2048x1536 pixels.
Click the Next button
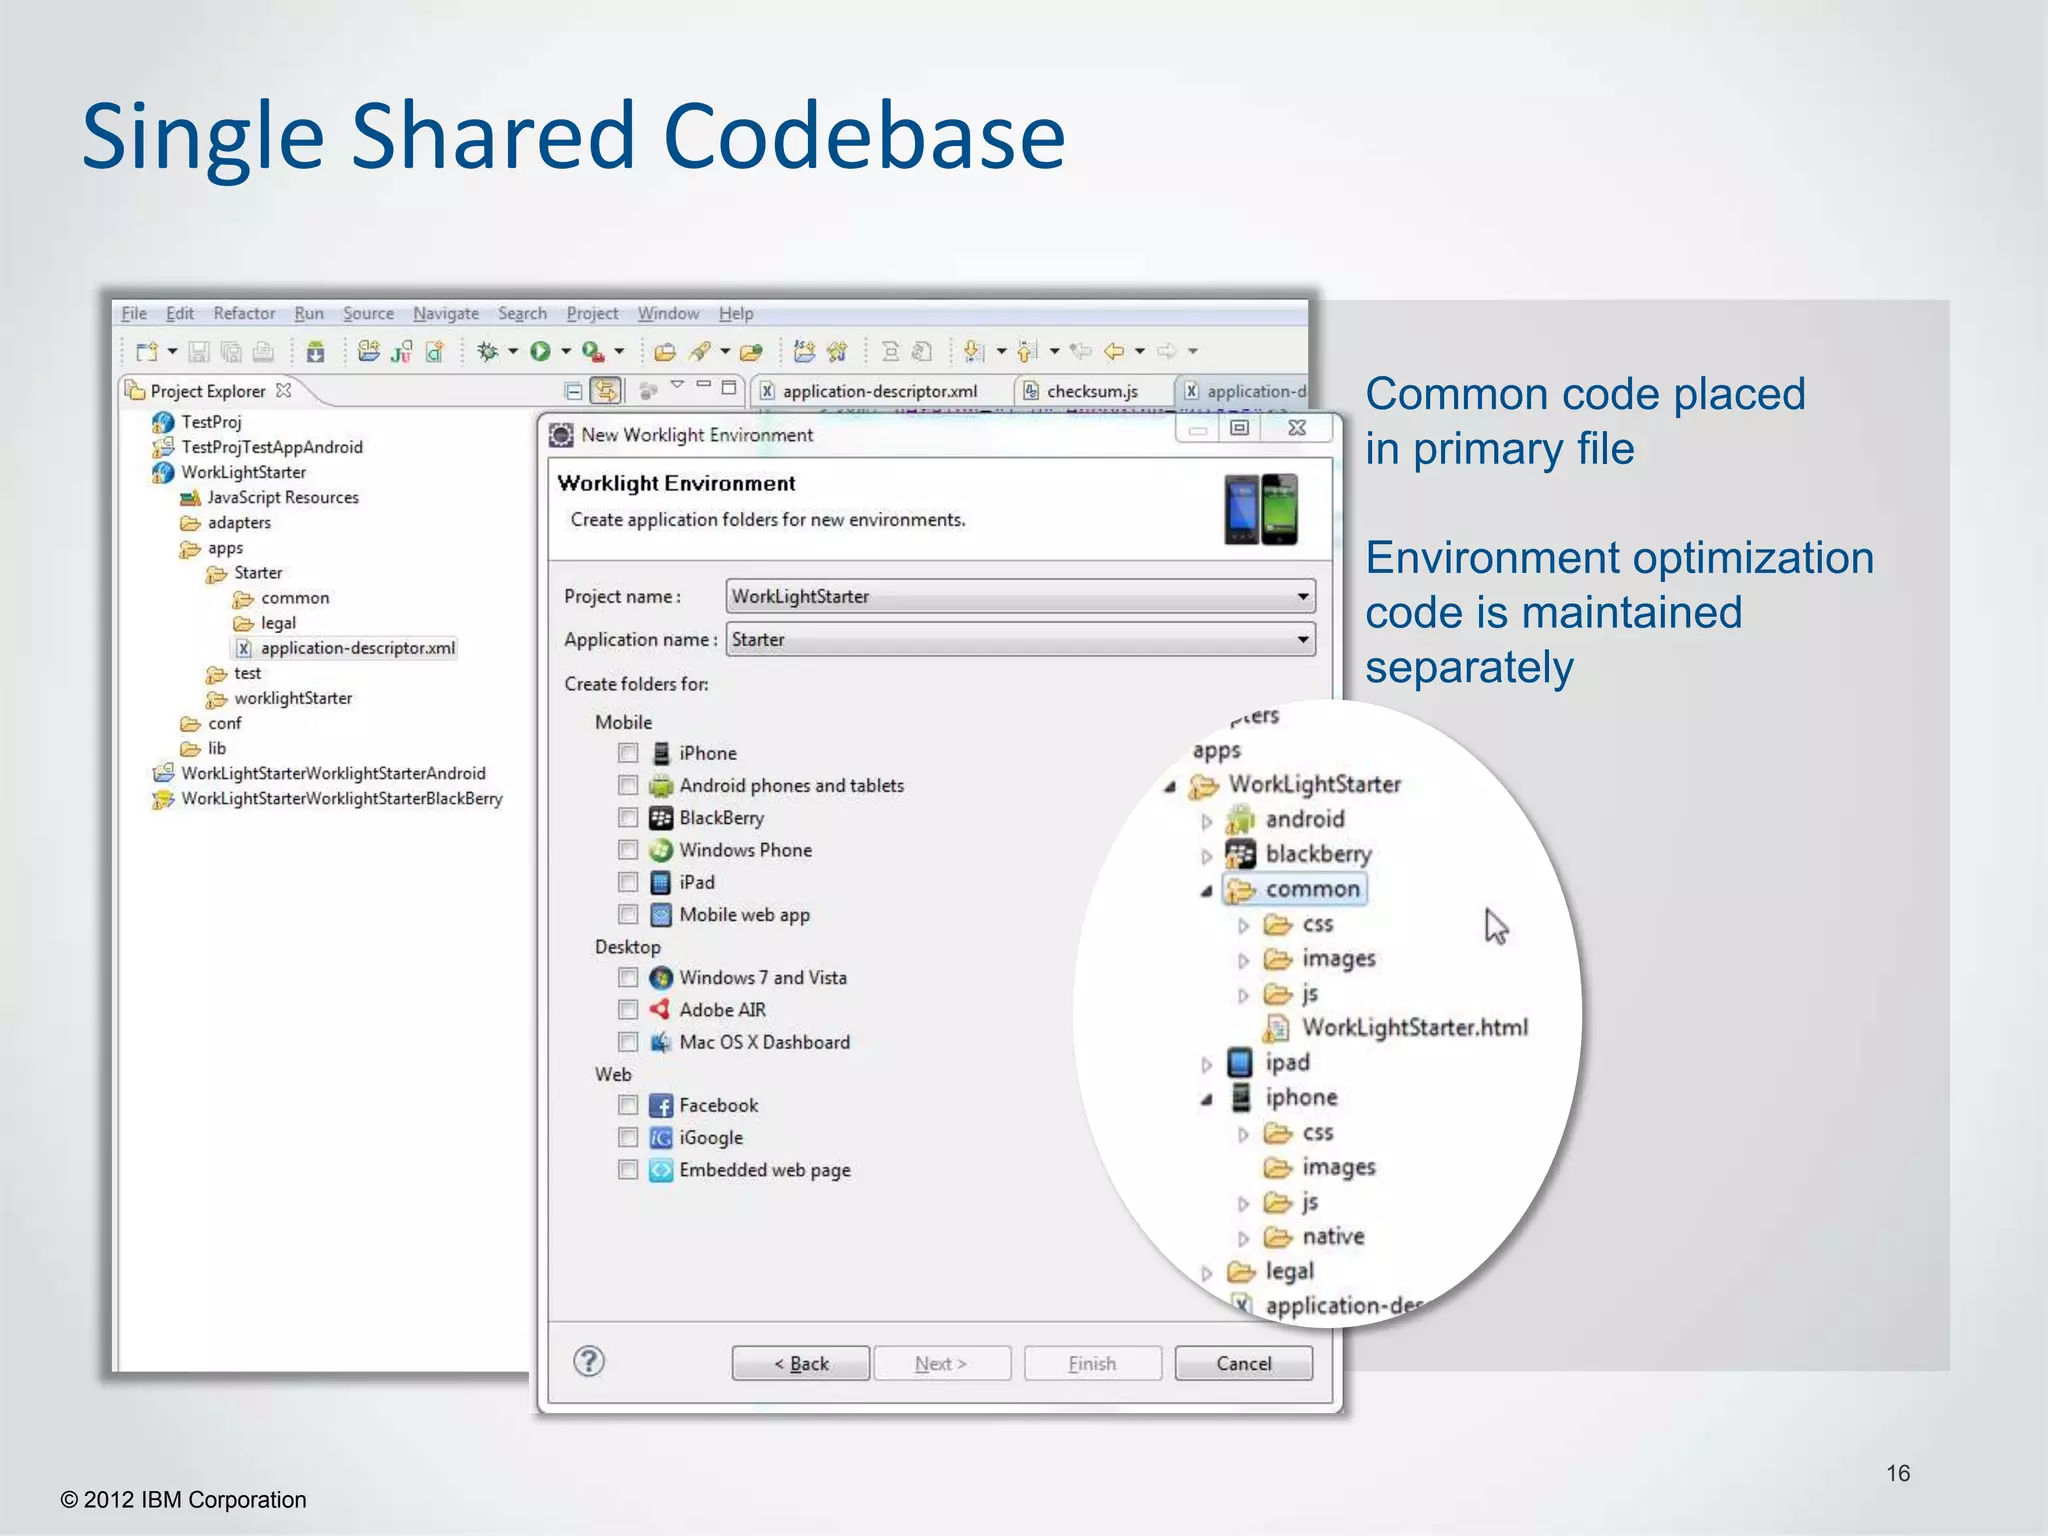942,1363
